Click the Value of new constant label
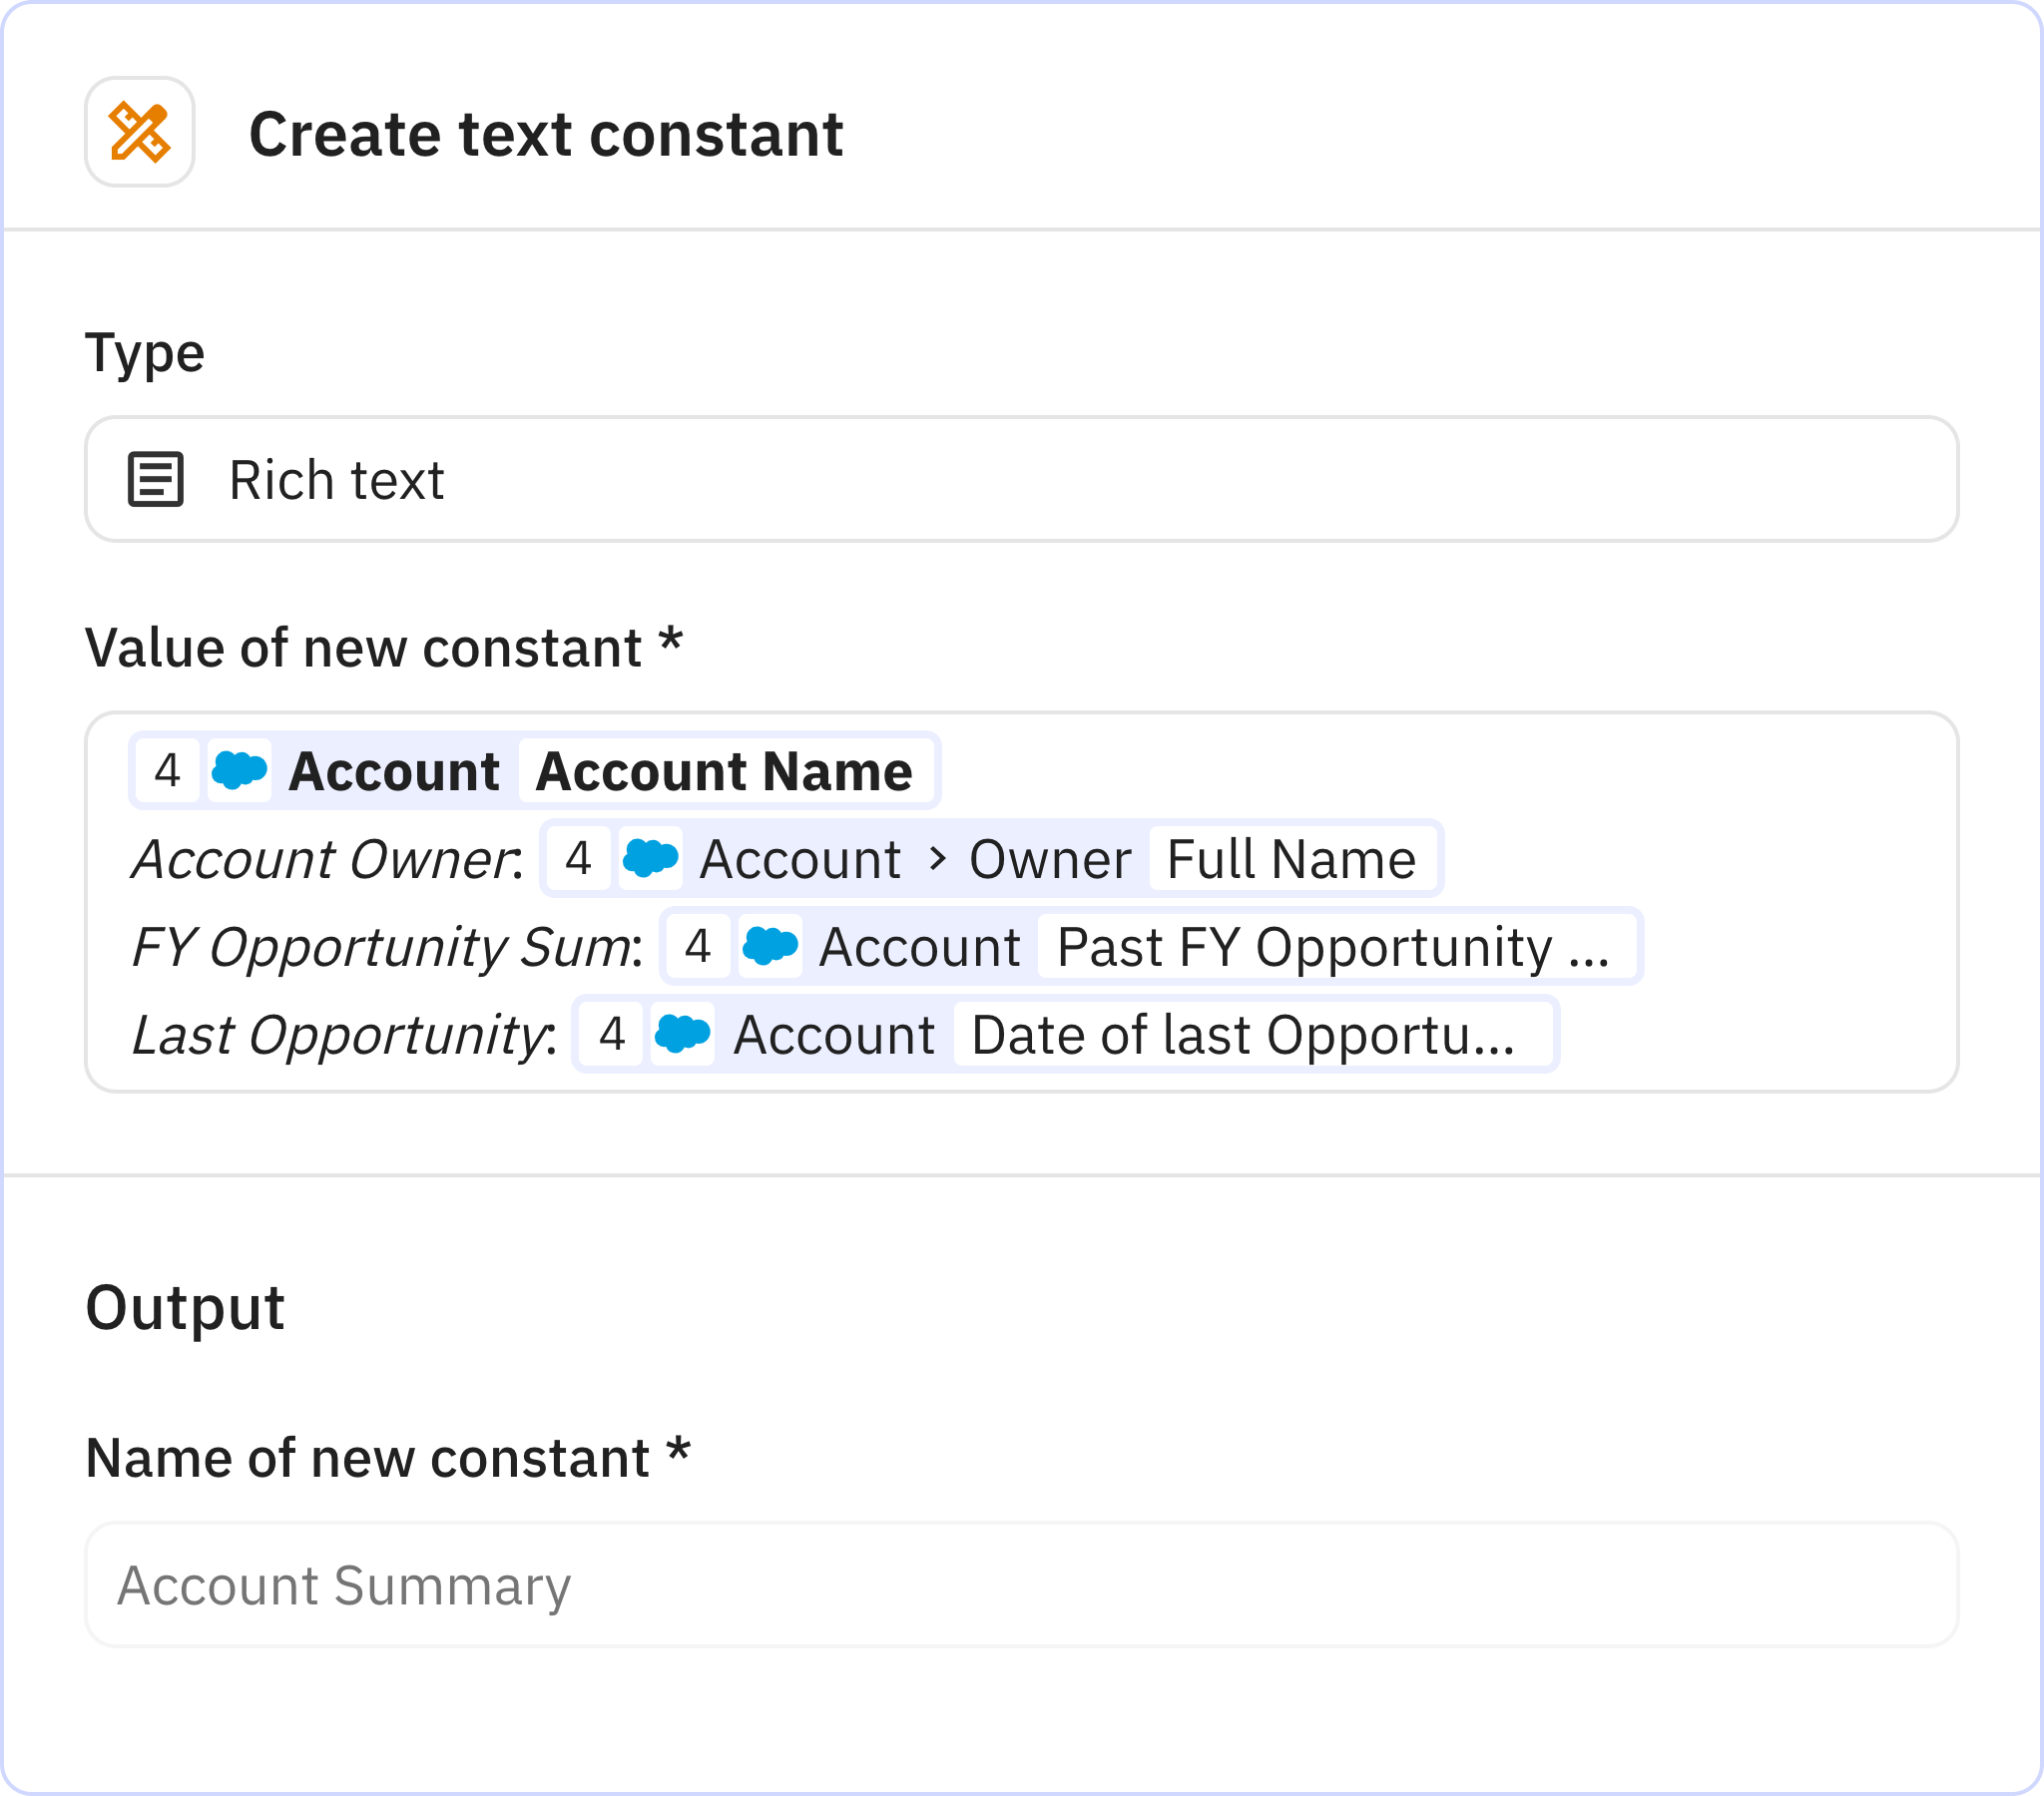 [384, 647]
